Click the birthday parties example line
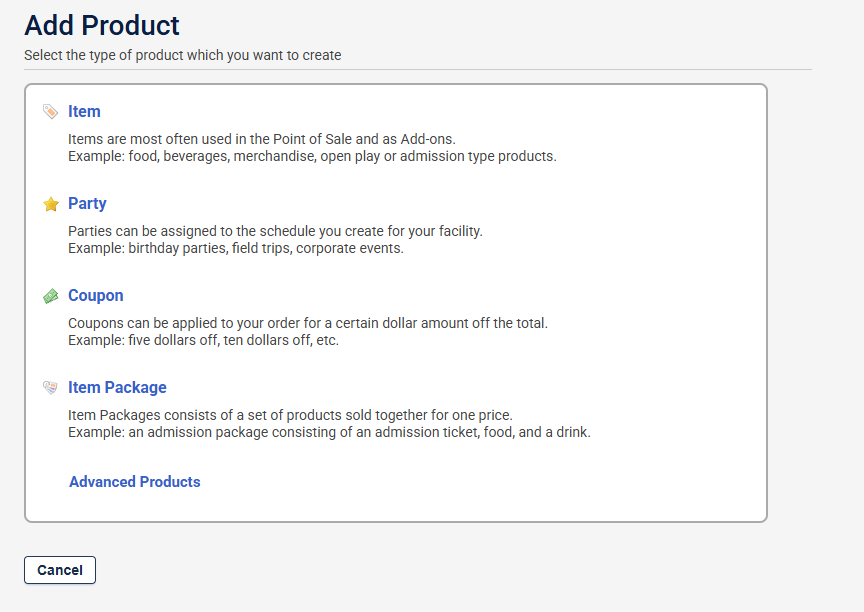The height and width of the screenshot is (612, 864). click(x=236, y=248)
